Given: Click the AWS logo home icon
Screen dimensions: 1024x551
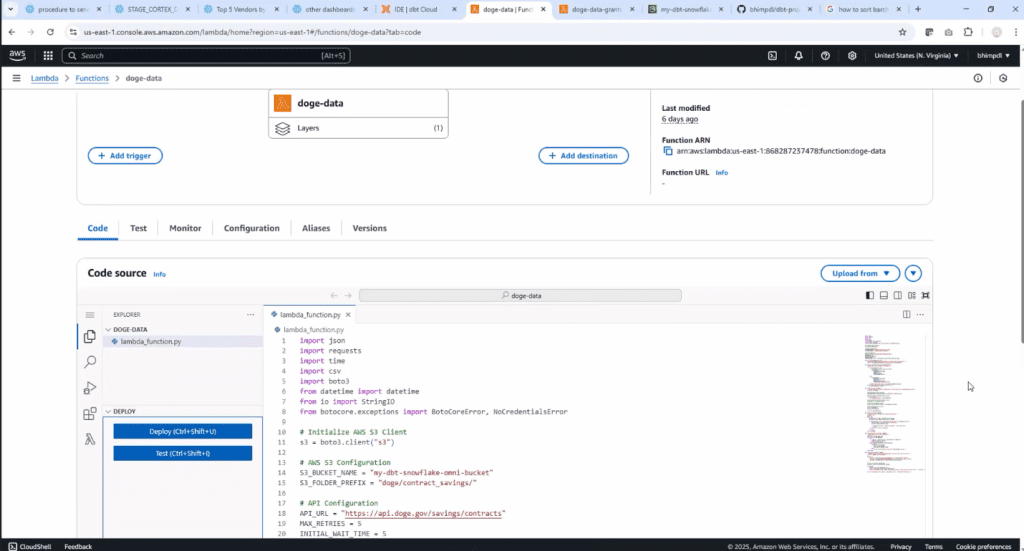Looking at the screenshot, I should tap(18, 55).
